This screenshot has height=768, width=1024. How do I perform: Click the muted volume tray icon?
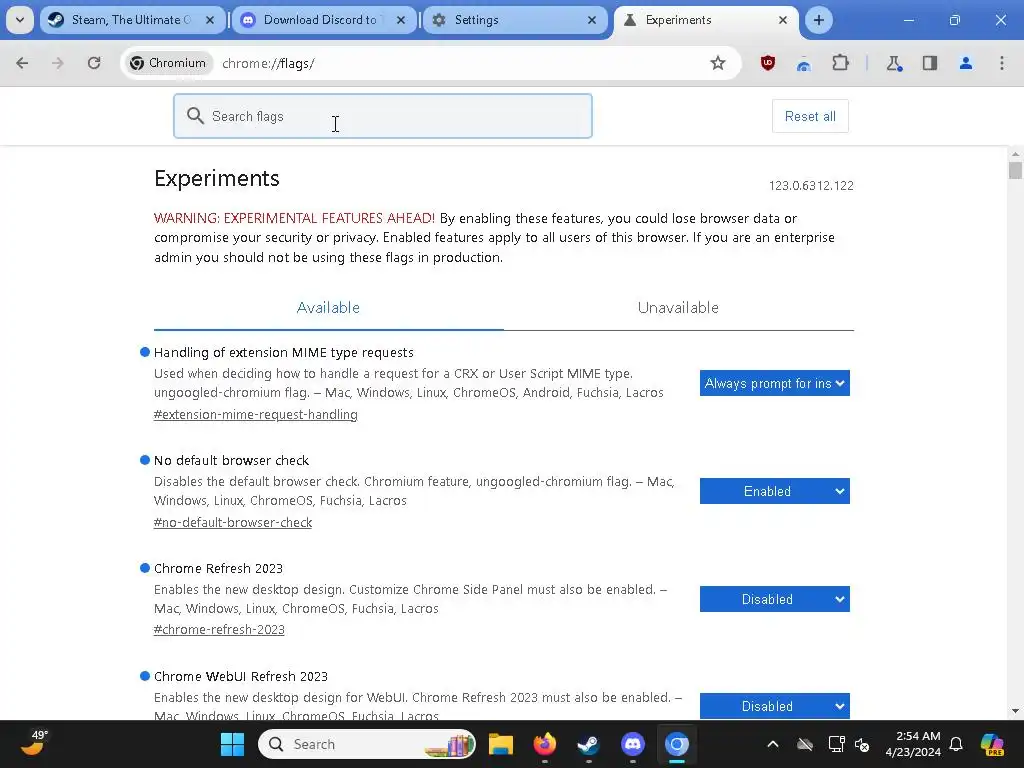862,744
